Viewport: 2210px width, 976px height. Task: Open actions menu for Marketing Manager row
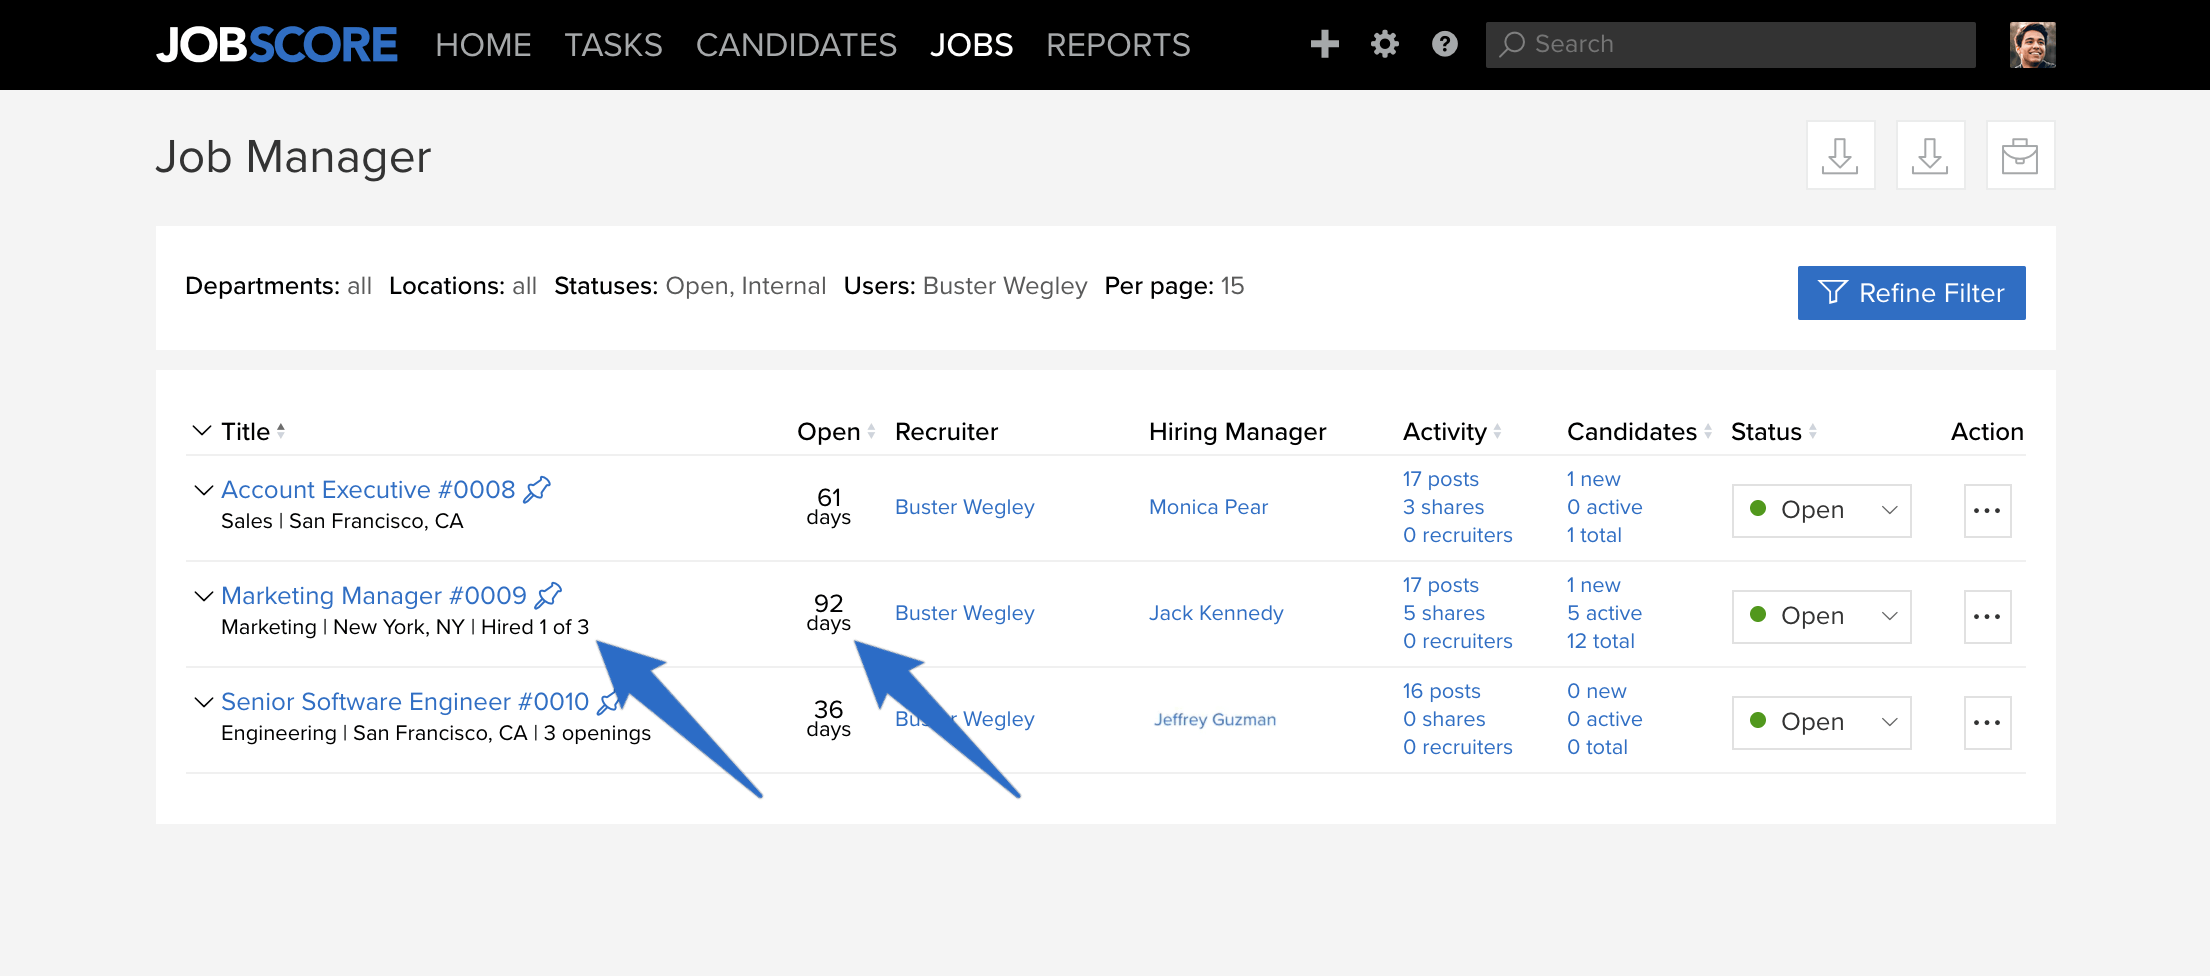(1987, 617)
